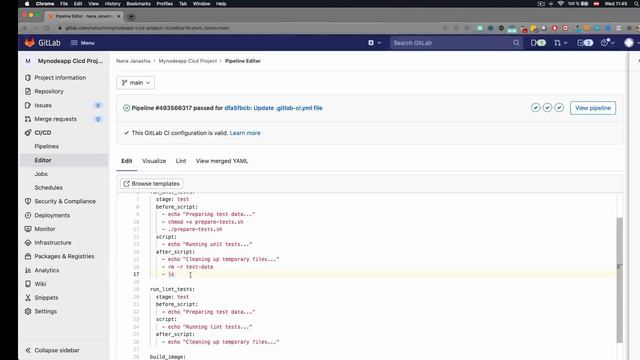The height and width of the screenshot is (360, 640).
Task: Place cursor on line 17 'ls'
Action: (171, 274)
